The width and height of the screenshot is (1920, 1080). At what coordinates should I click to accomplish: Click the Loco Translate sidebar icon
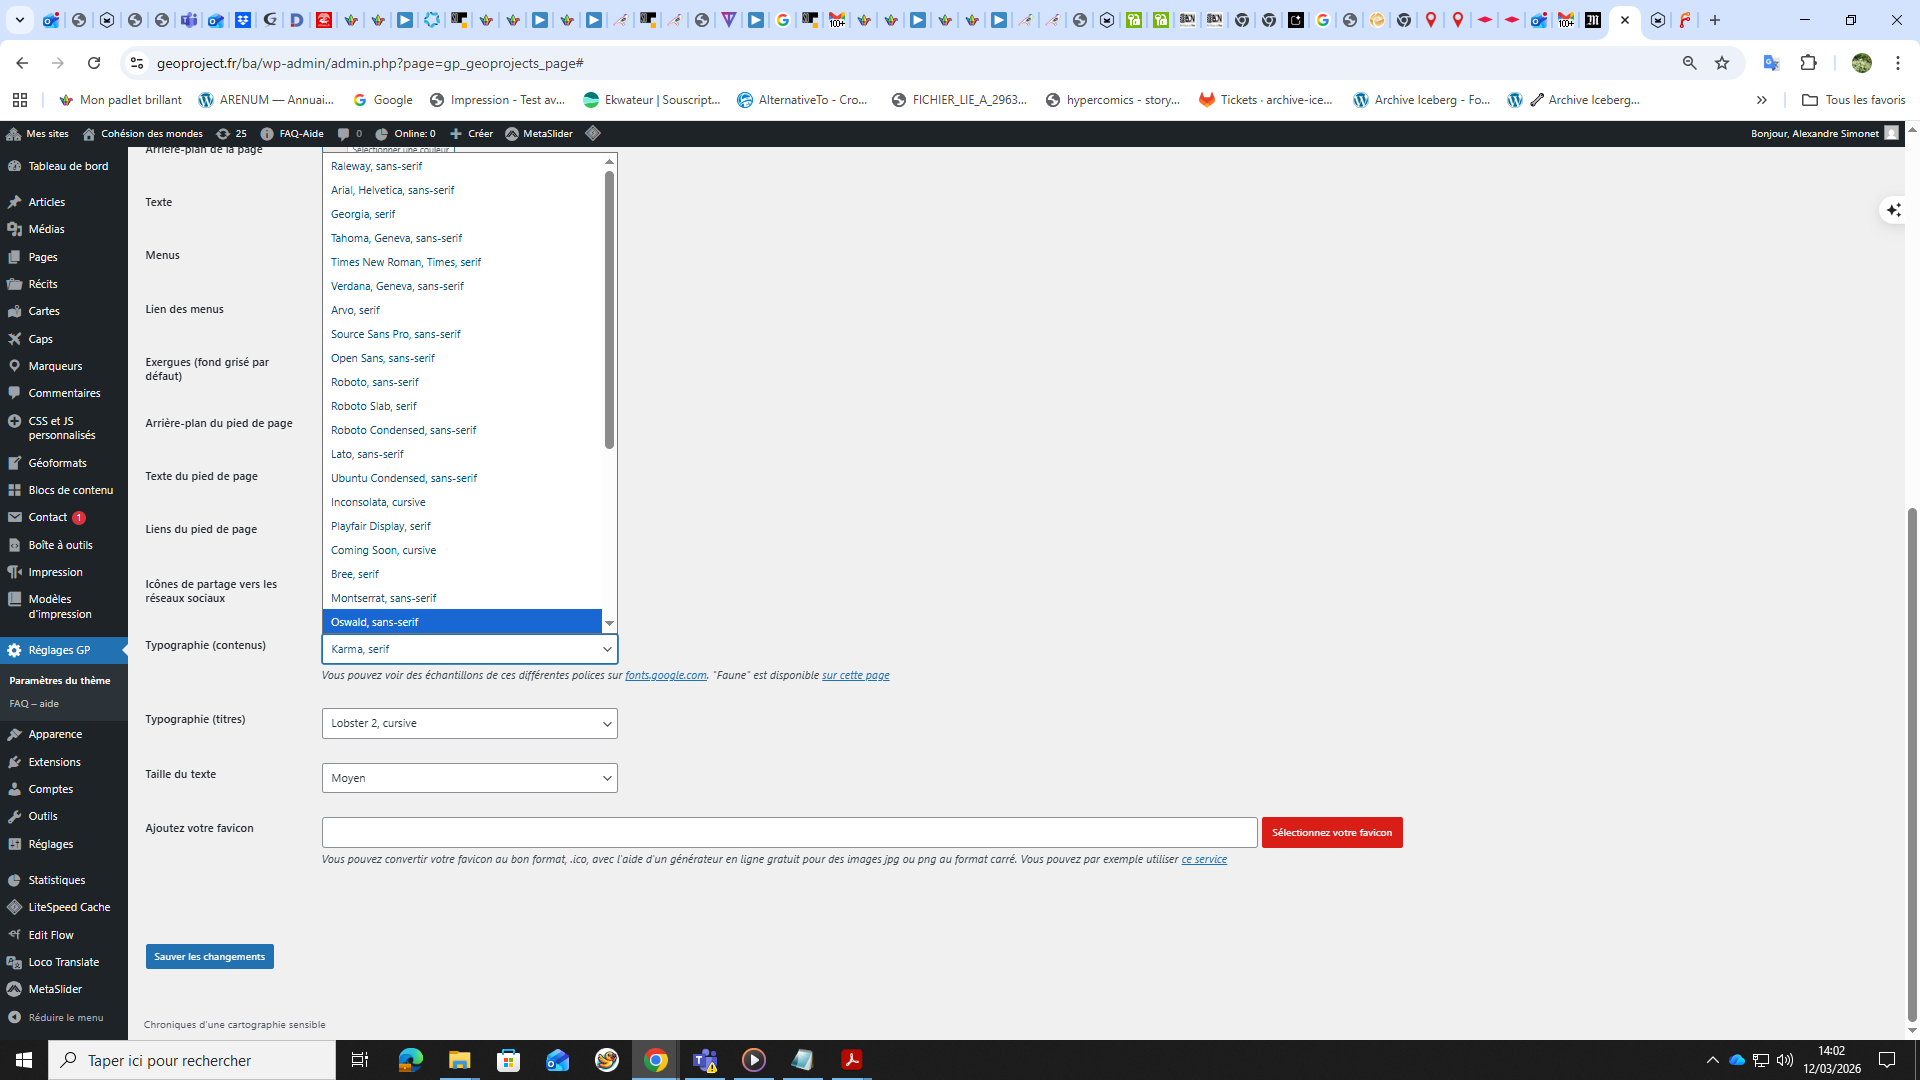[x=15, y=962]
